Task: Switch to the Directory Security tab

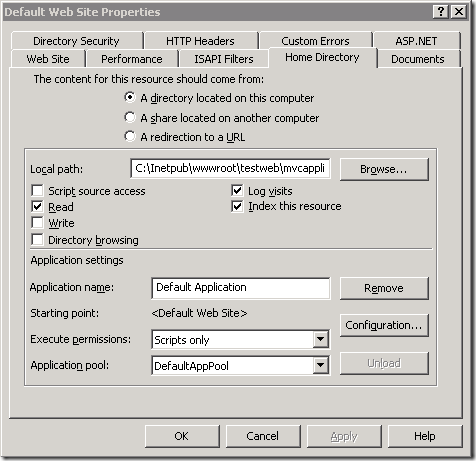Action: [x=76, y=41]
